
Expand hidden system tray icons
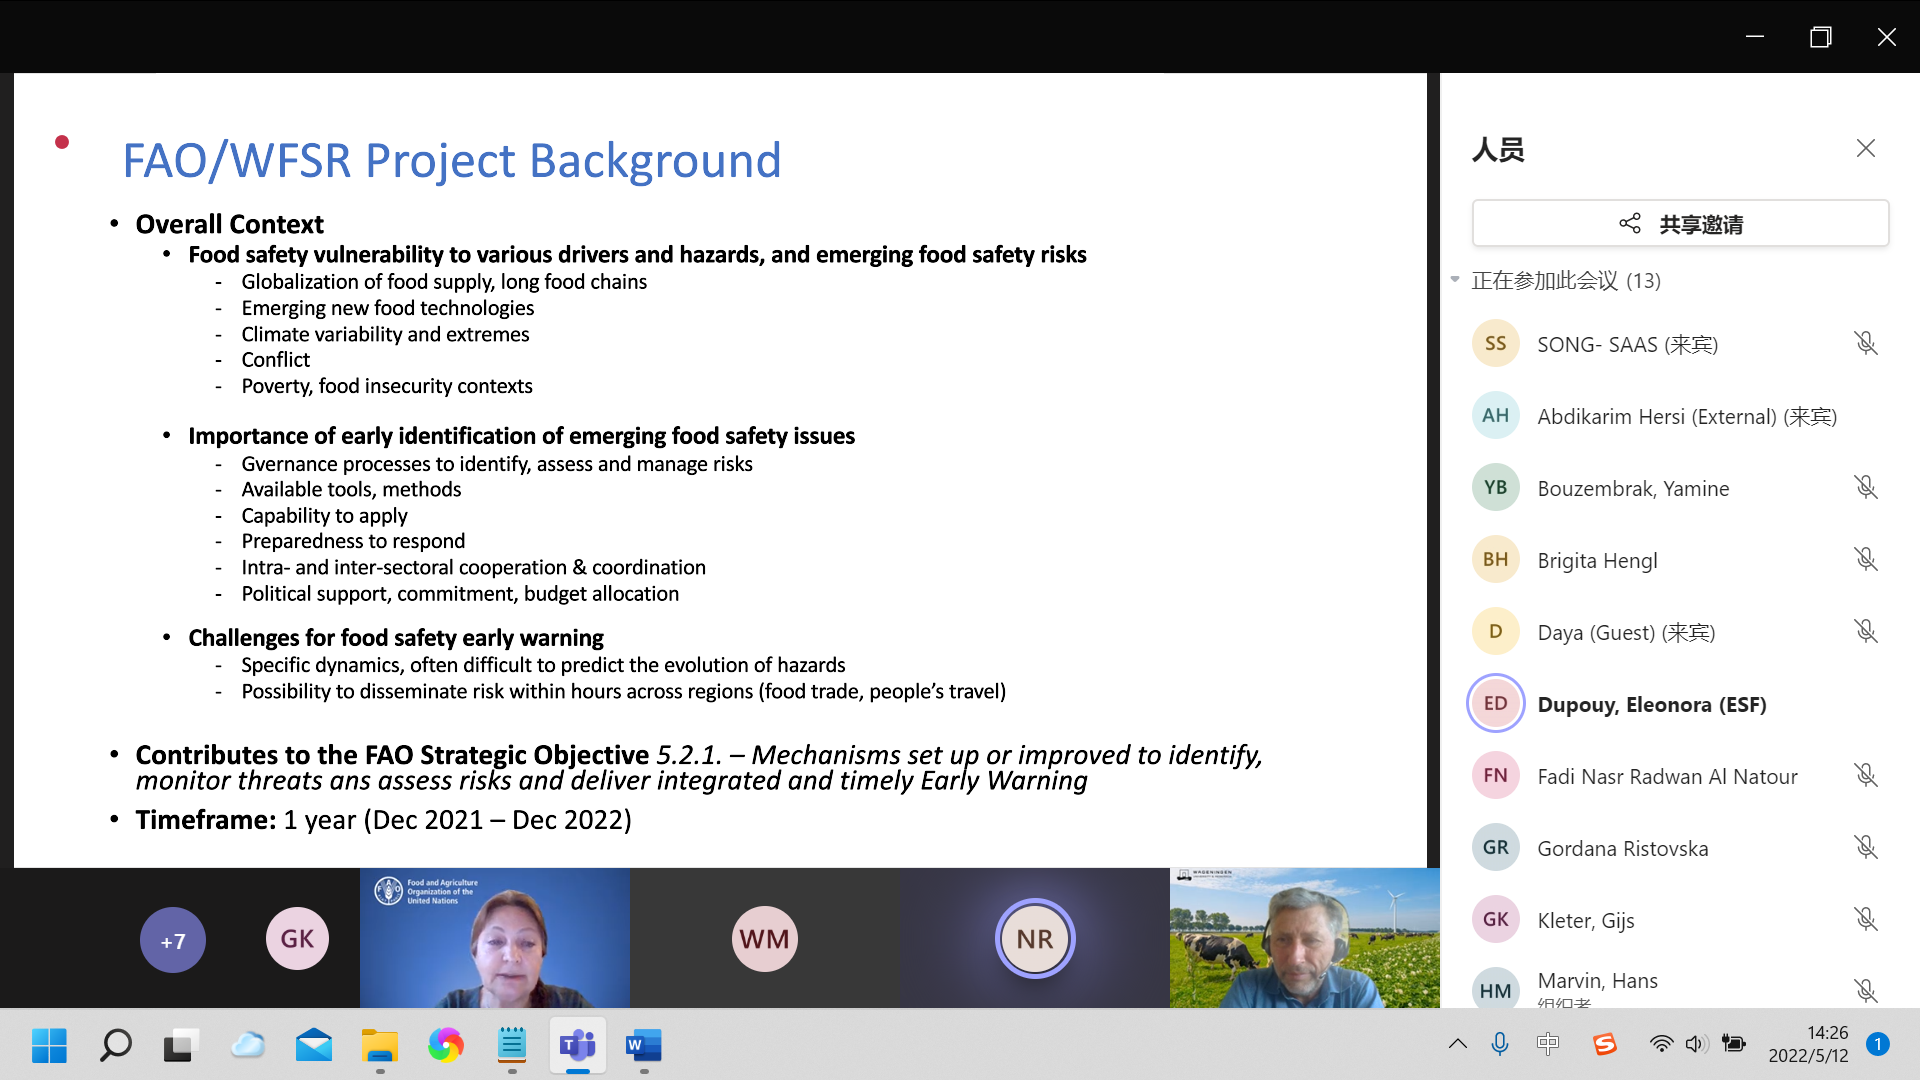point(1457,1044)
